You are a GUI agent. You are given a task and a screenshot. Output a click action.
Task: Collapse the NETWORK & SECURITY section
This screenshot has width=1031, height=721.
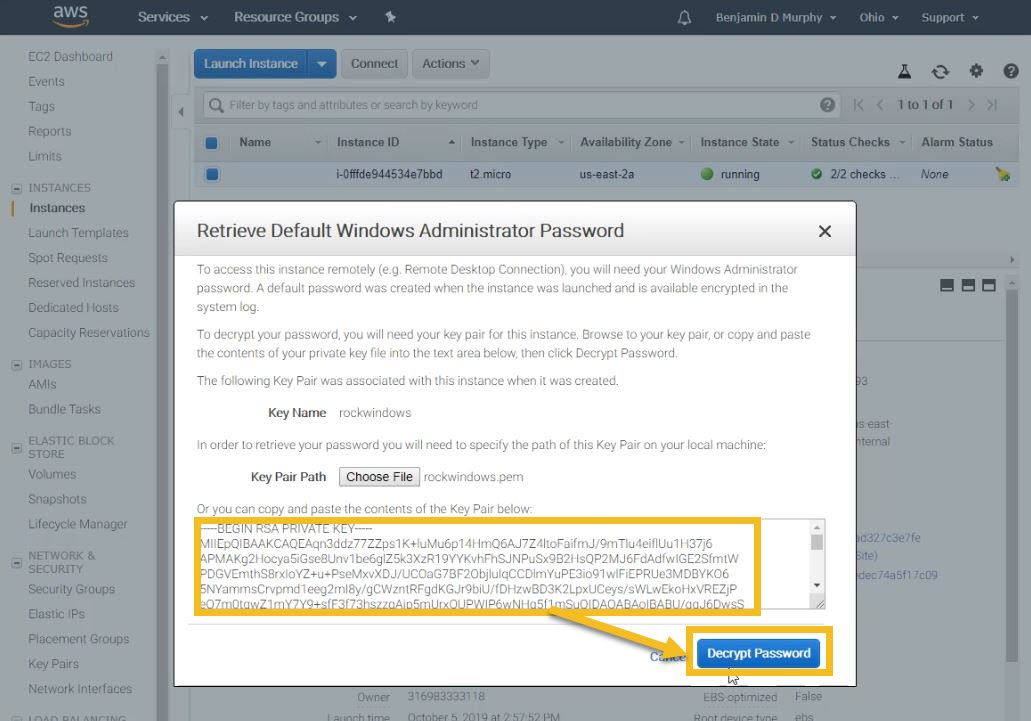pyautogui.click(x=16, y=563)
